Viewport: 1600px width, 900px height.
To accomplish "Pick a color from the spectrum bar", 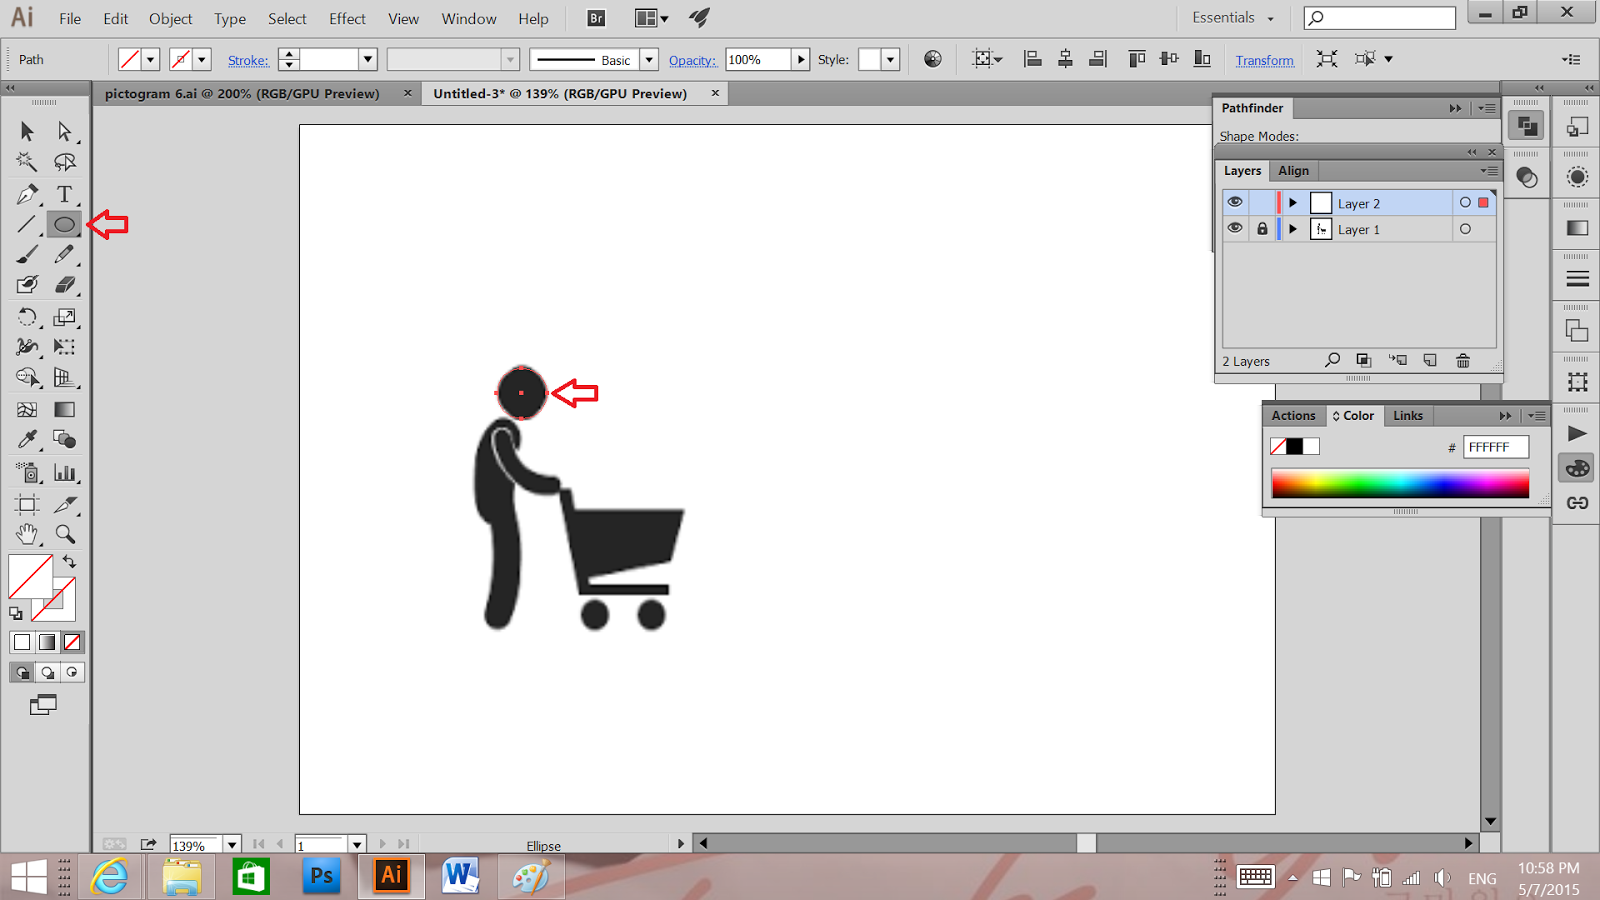I will tap(1400, 483).
